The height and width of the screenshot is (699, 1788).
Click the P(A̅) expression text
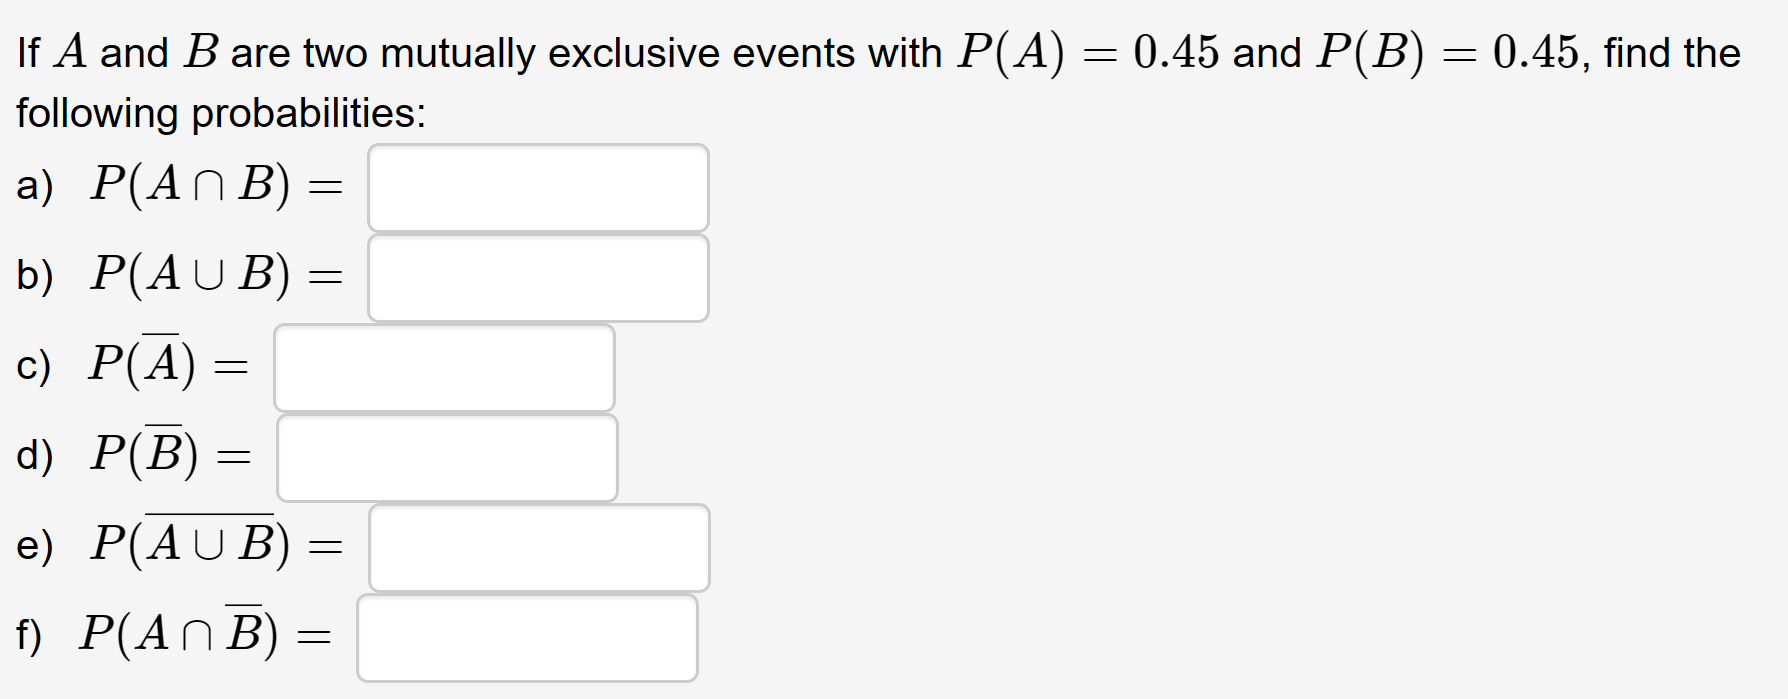tap(140, 367)
